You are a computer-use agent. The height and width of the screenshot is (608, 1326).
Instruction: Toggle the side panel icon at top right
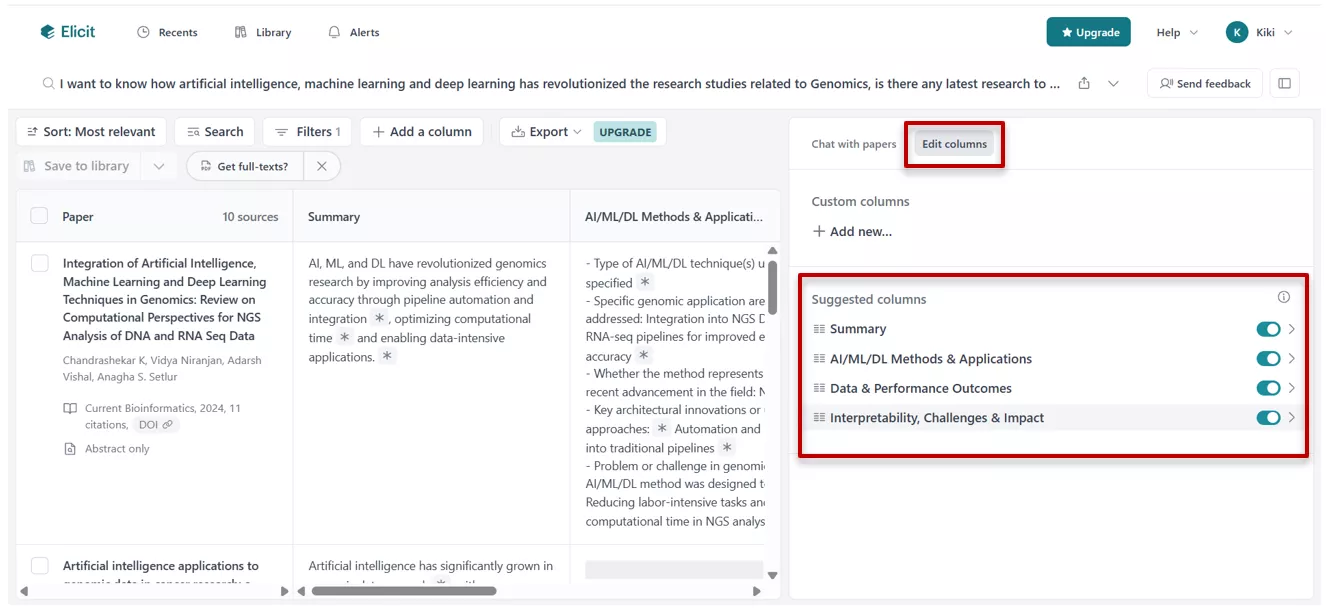coord(1284,83)
